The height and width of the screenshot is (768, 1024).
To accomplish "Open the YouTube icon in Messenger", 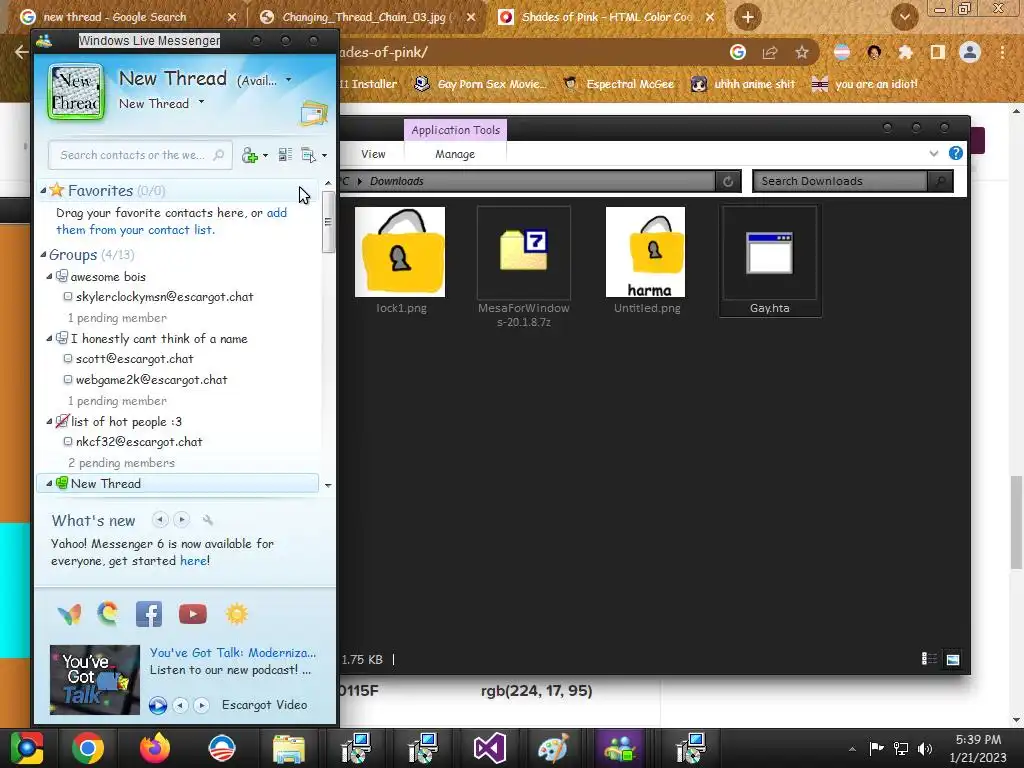I will [193, 615].
